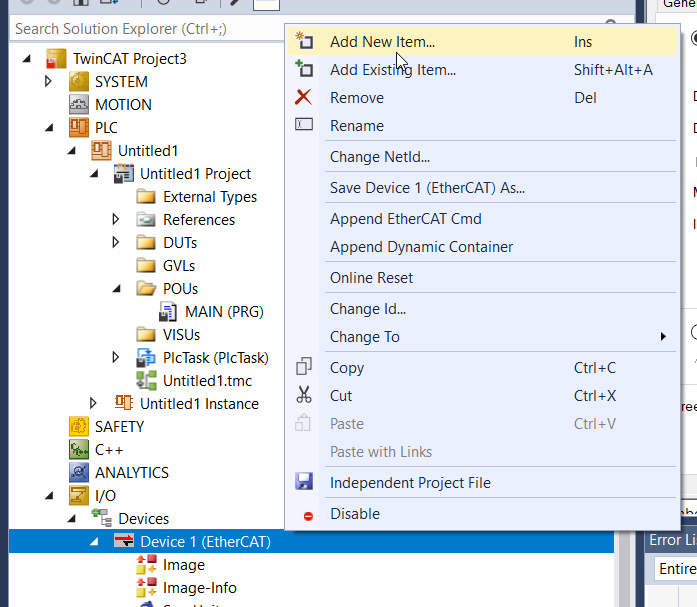
Task: Click the MOTION node icon
Action: click(79, 105)
